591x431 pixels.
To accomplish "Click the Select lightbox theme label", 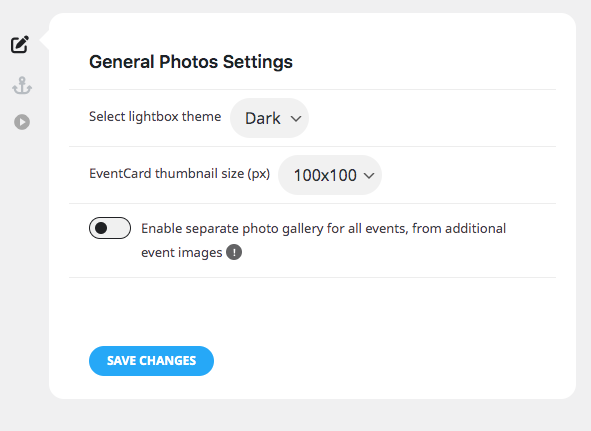I will point(155,117).
